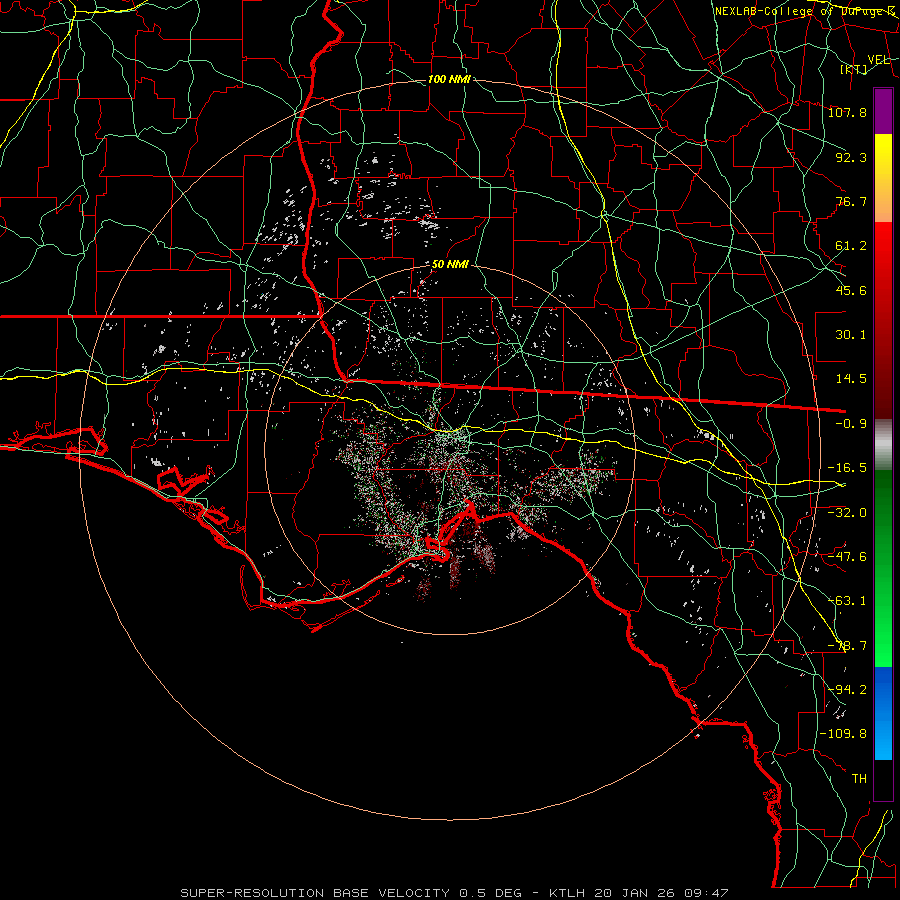900x900 pixels.
Task: Select the -94.2 legend value
Action: [x=847, y=690]
